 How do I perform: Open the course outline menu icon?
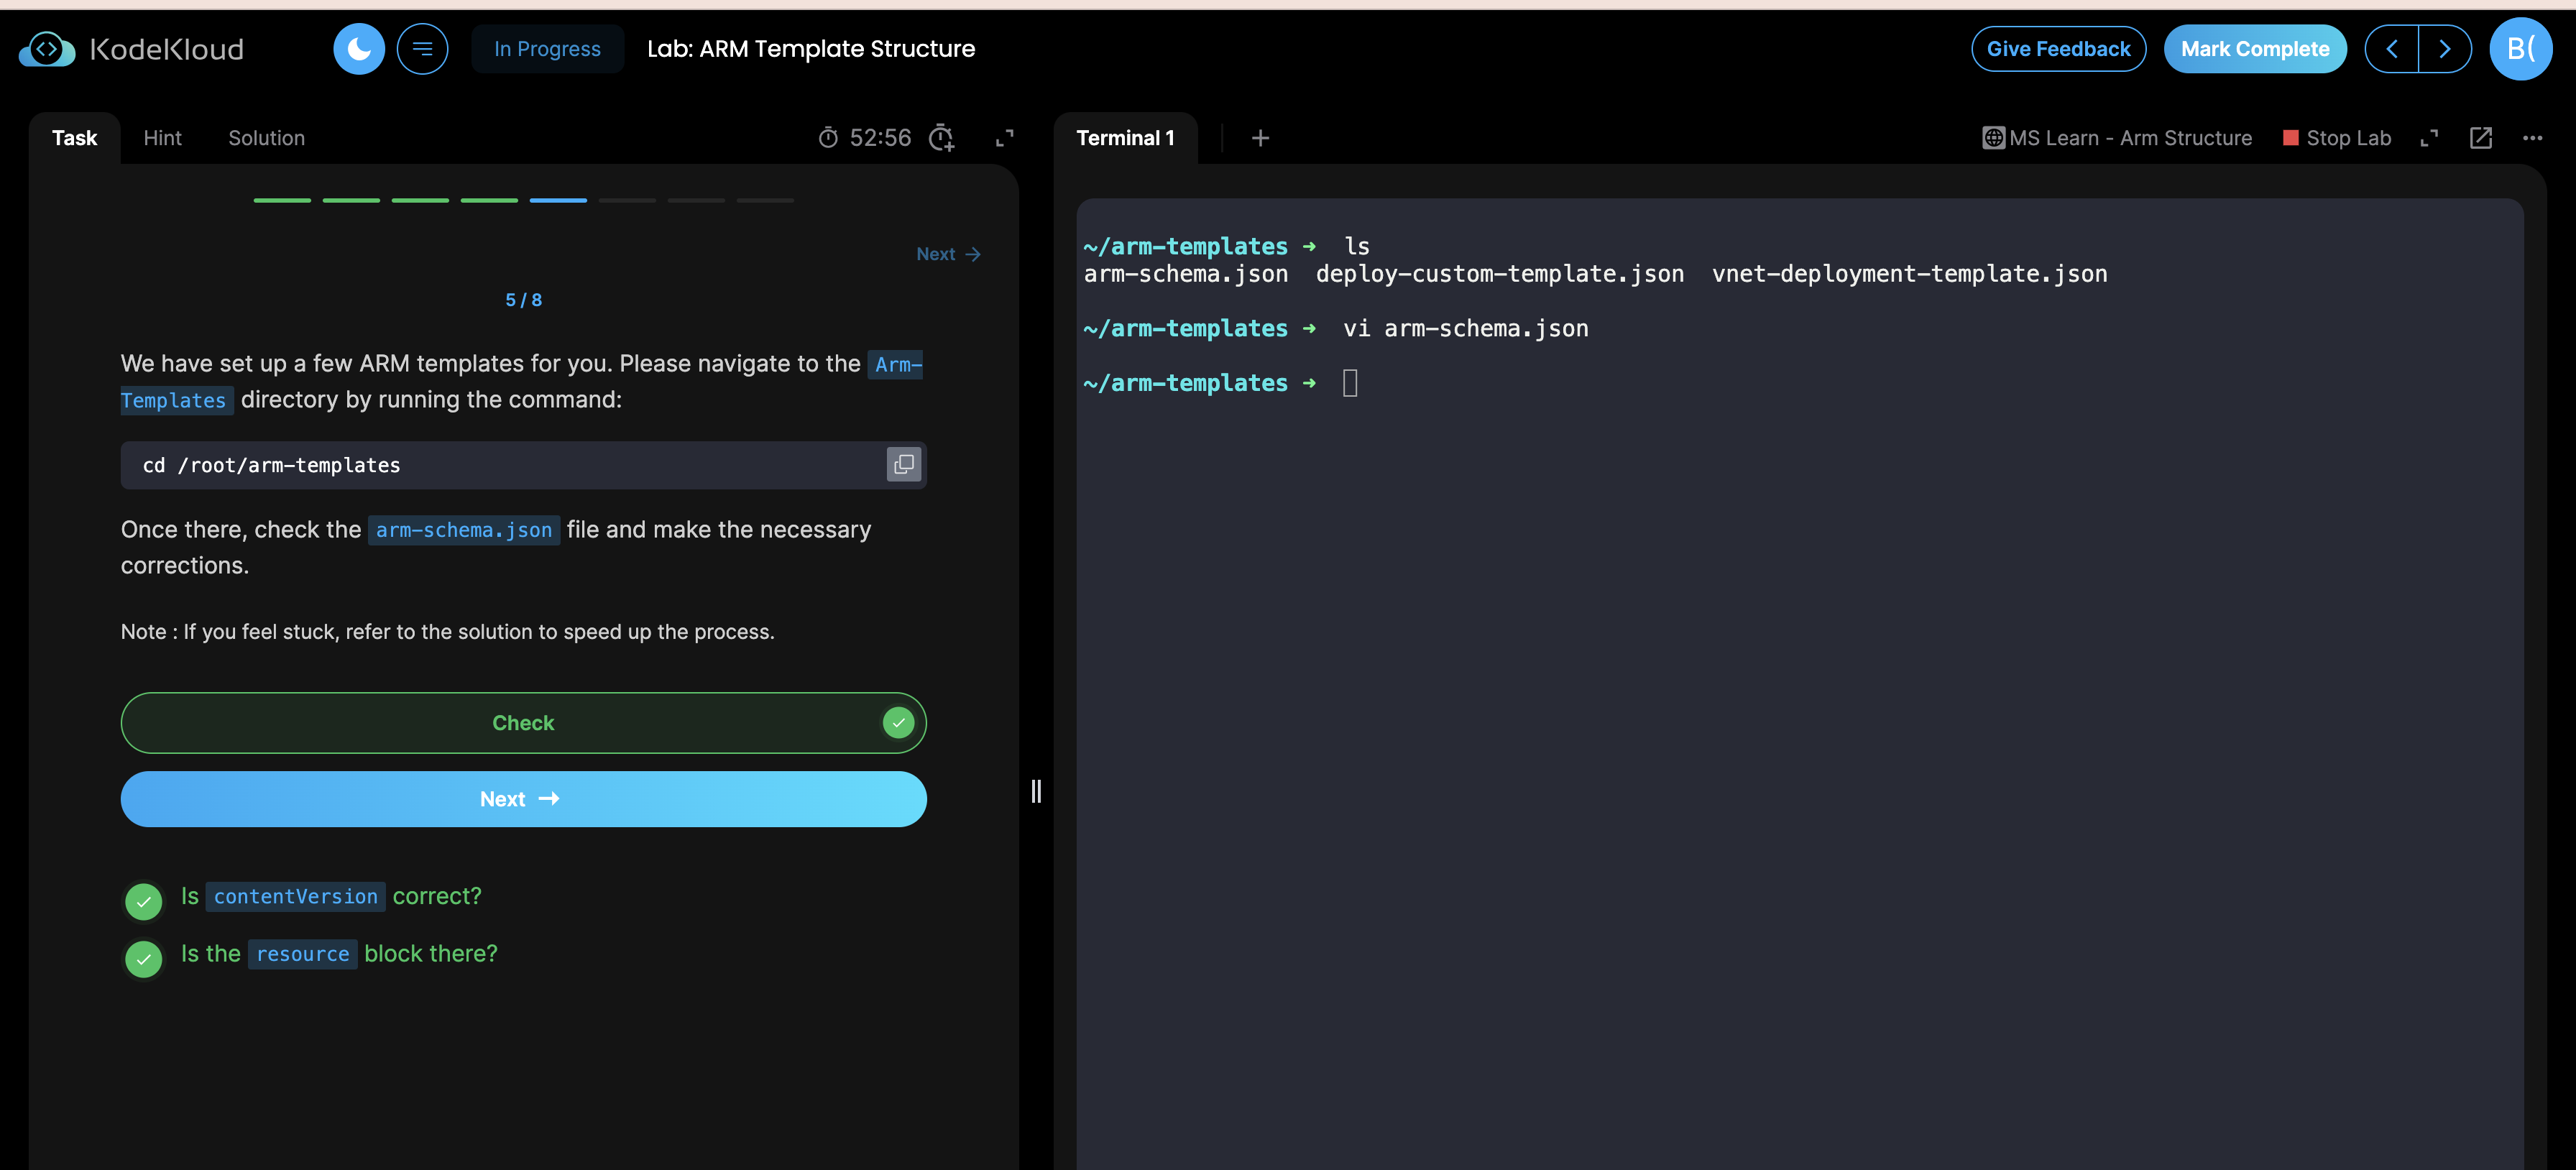[422, 49]
